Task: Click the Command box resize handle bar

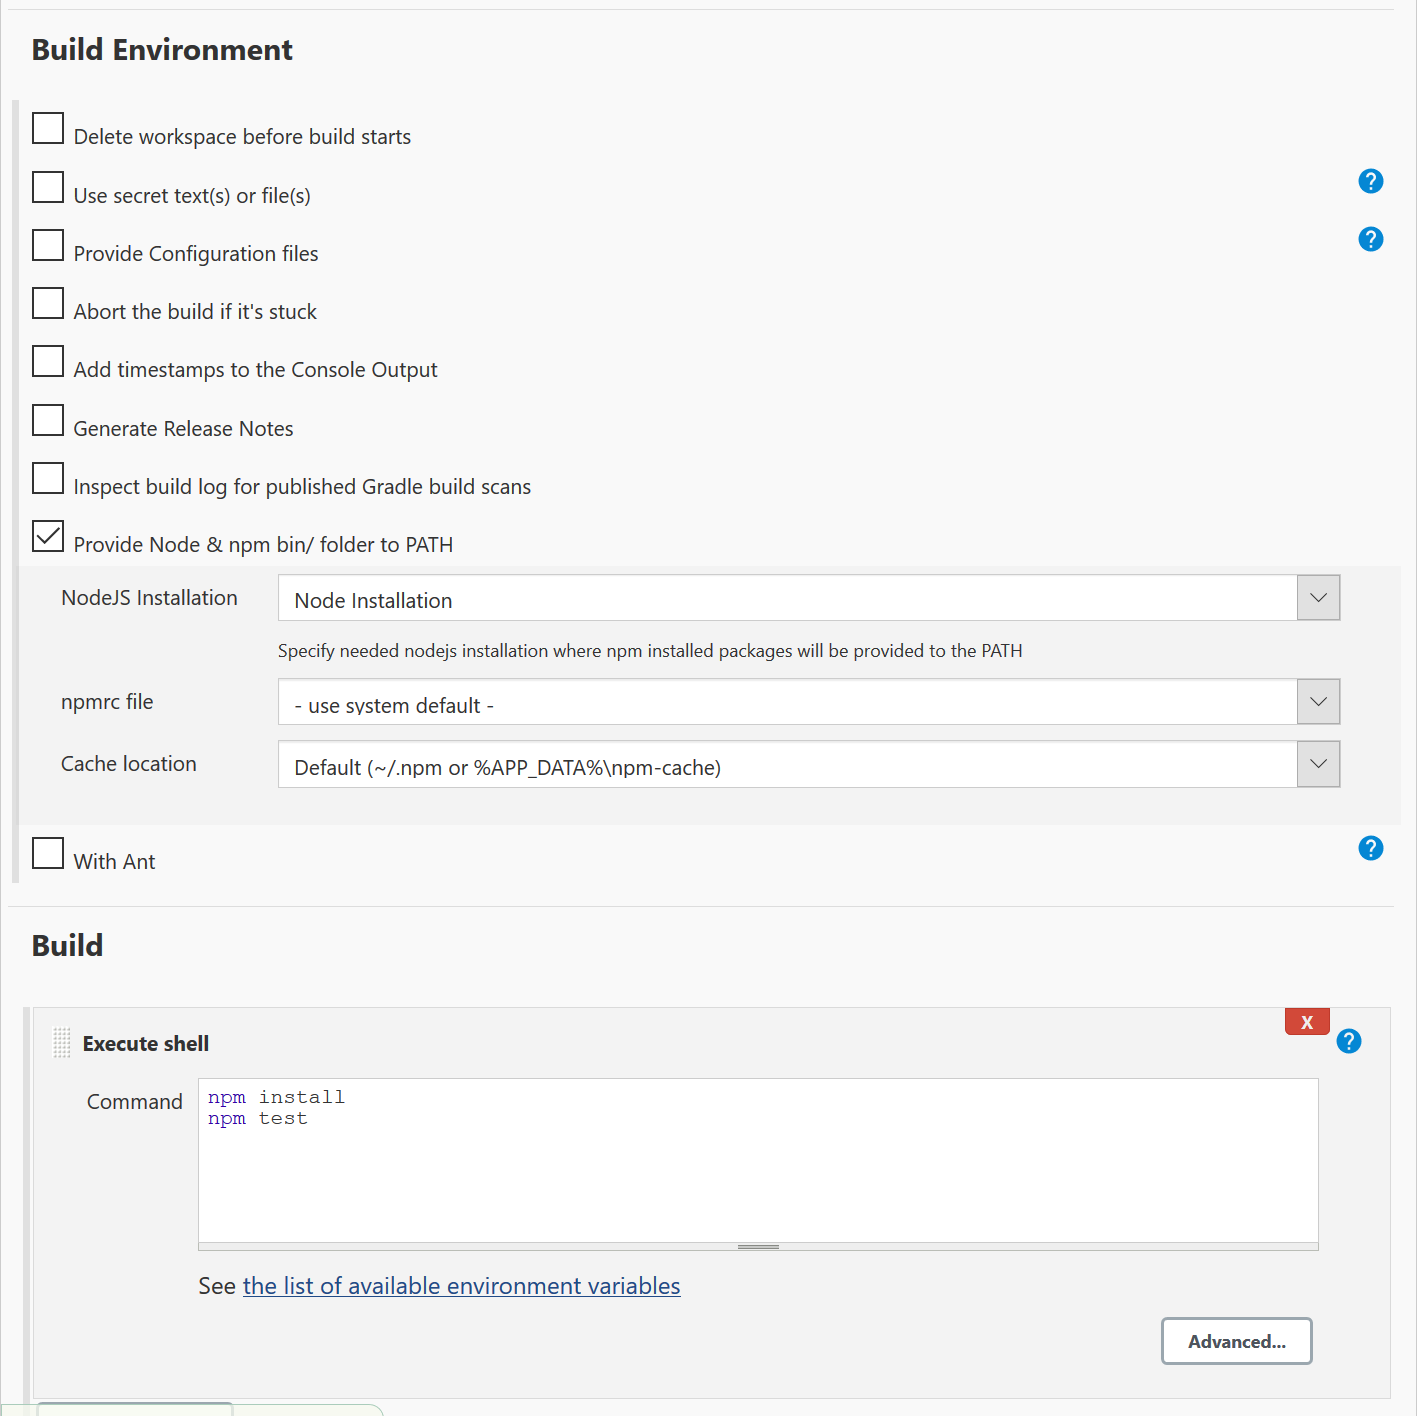Action: pyautogui.click(x=758, y=1247)
